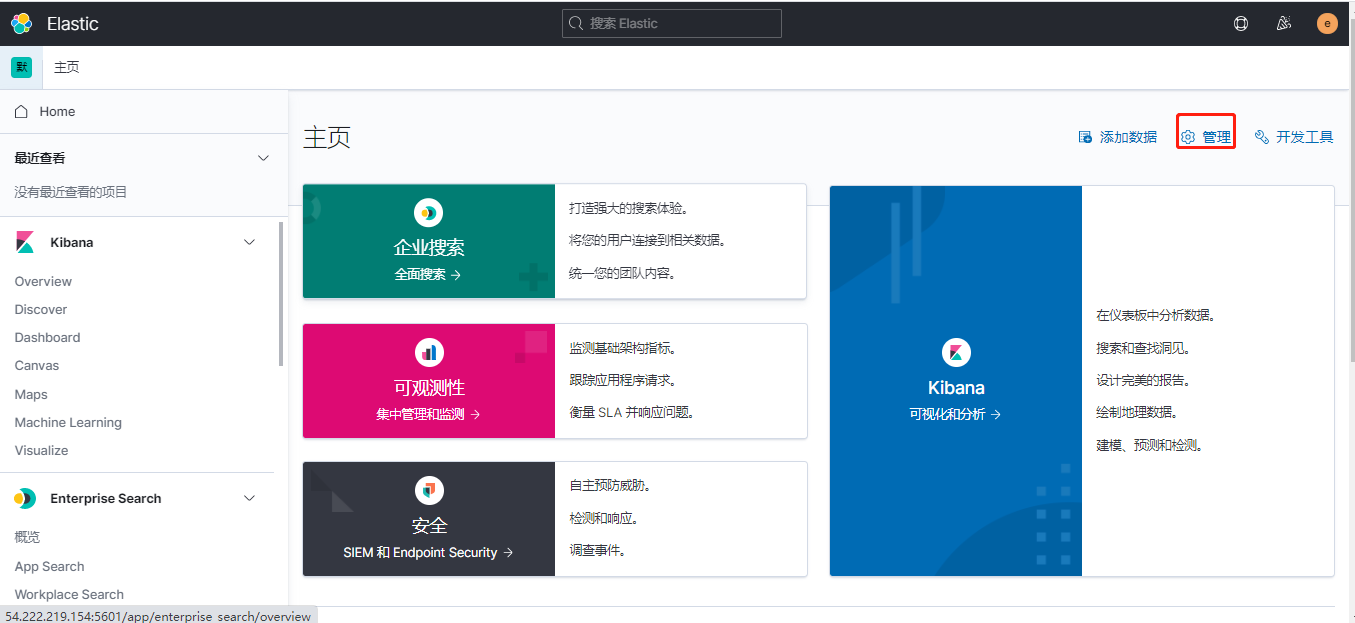This screenshot has height=623, width=1355.
Task: Open the 可观测性 observability card
Action: pyautogui.click(x=429, y=387)
